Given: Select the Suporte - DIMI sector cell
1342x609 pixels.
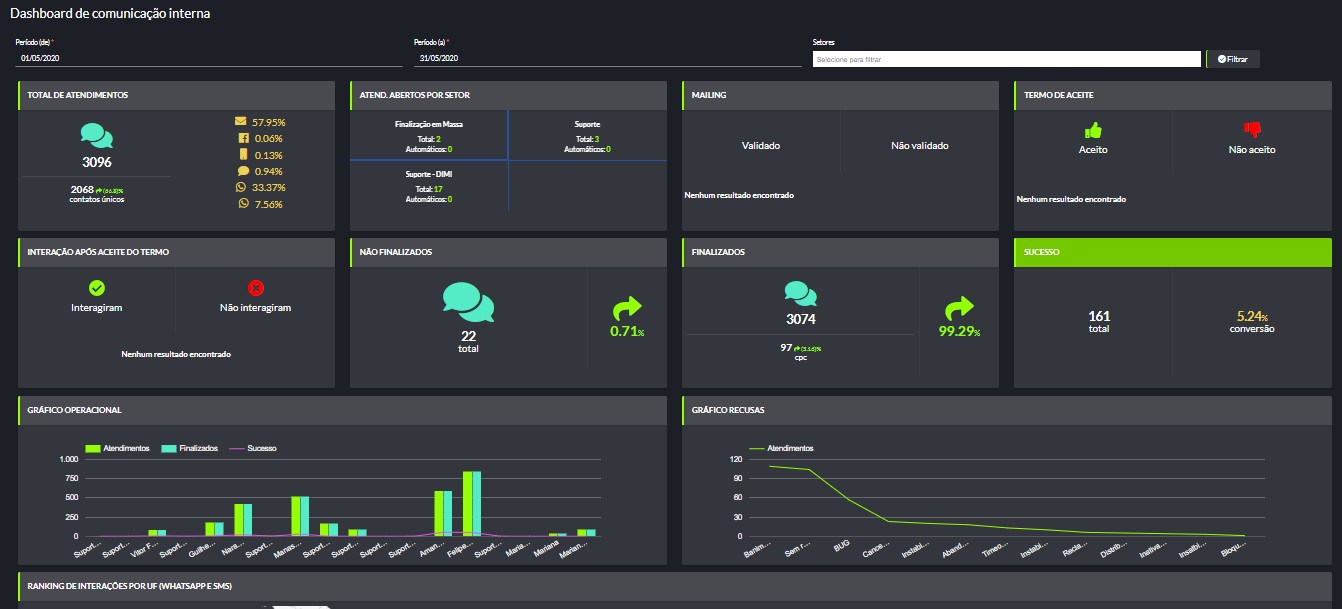Looking at the screenshot, I should 428,186.
